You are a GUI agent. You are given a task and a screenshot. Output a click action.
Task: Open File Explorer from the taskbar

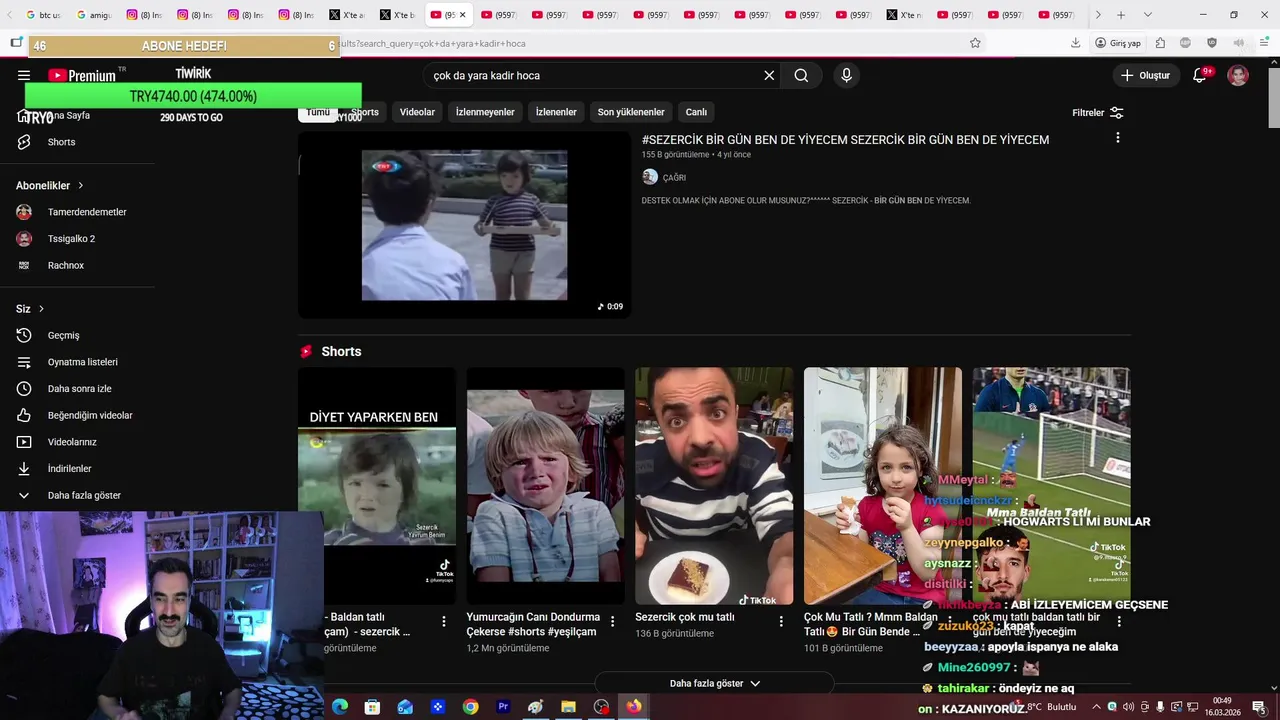(x=568, y=707)
